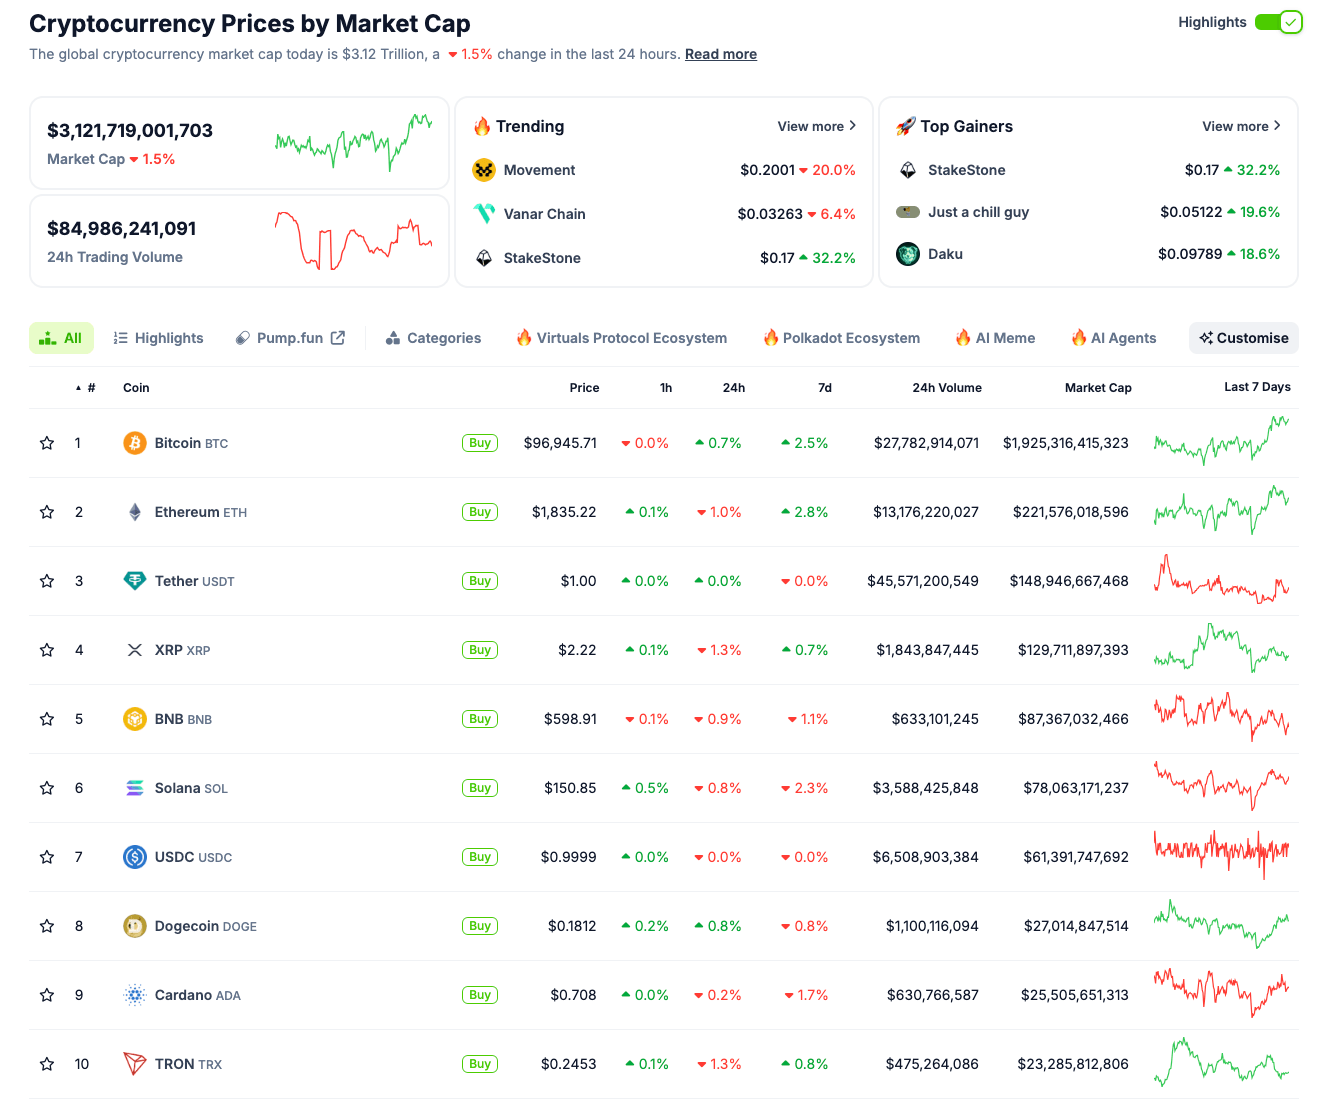Click the Buy button for Bitcoin
This screenshot has width=1326, height=1104.
pos(479,443)
